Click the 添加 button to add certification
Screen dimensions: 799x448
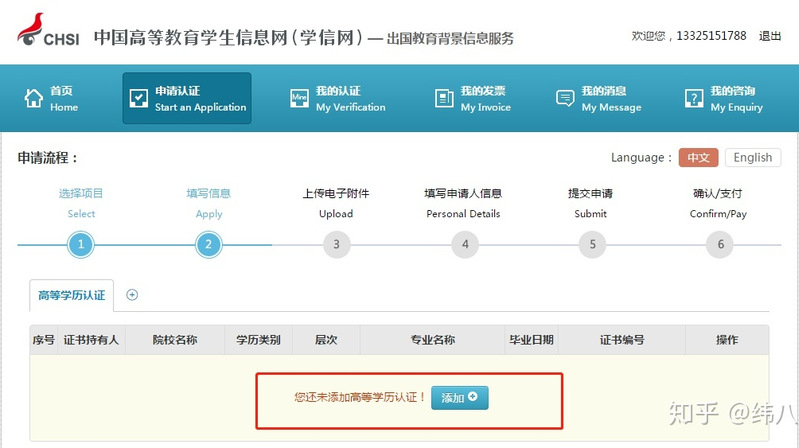click(x=459, y=398)
